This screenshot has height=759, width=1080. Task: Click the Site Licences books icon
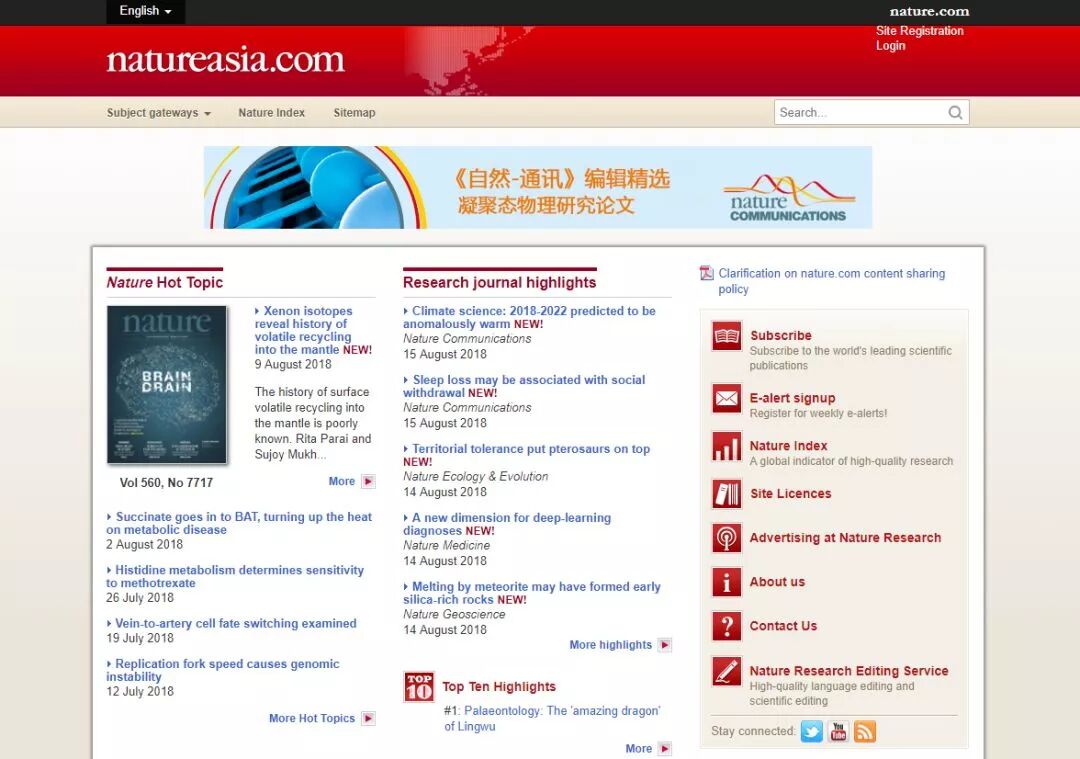727,494
